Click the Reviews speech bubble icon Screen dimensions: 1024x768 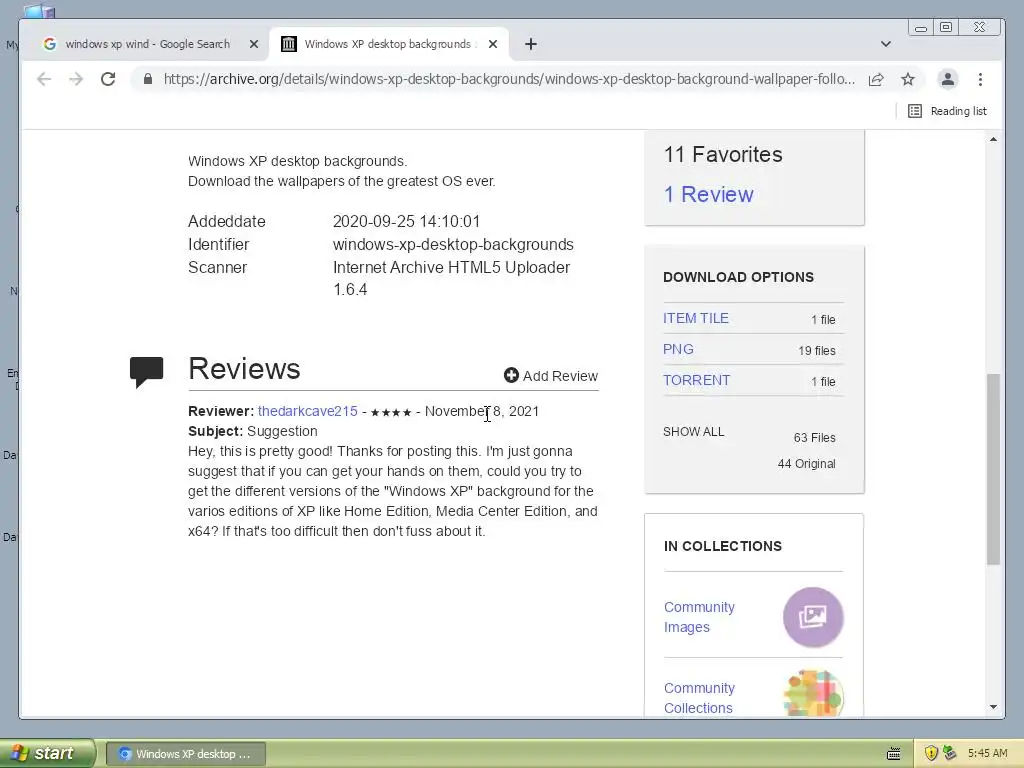pyautogui.click(x=146, y=372)
